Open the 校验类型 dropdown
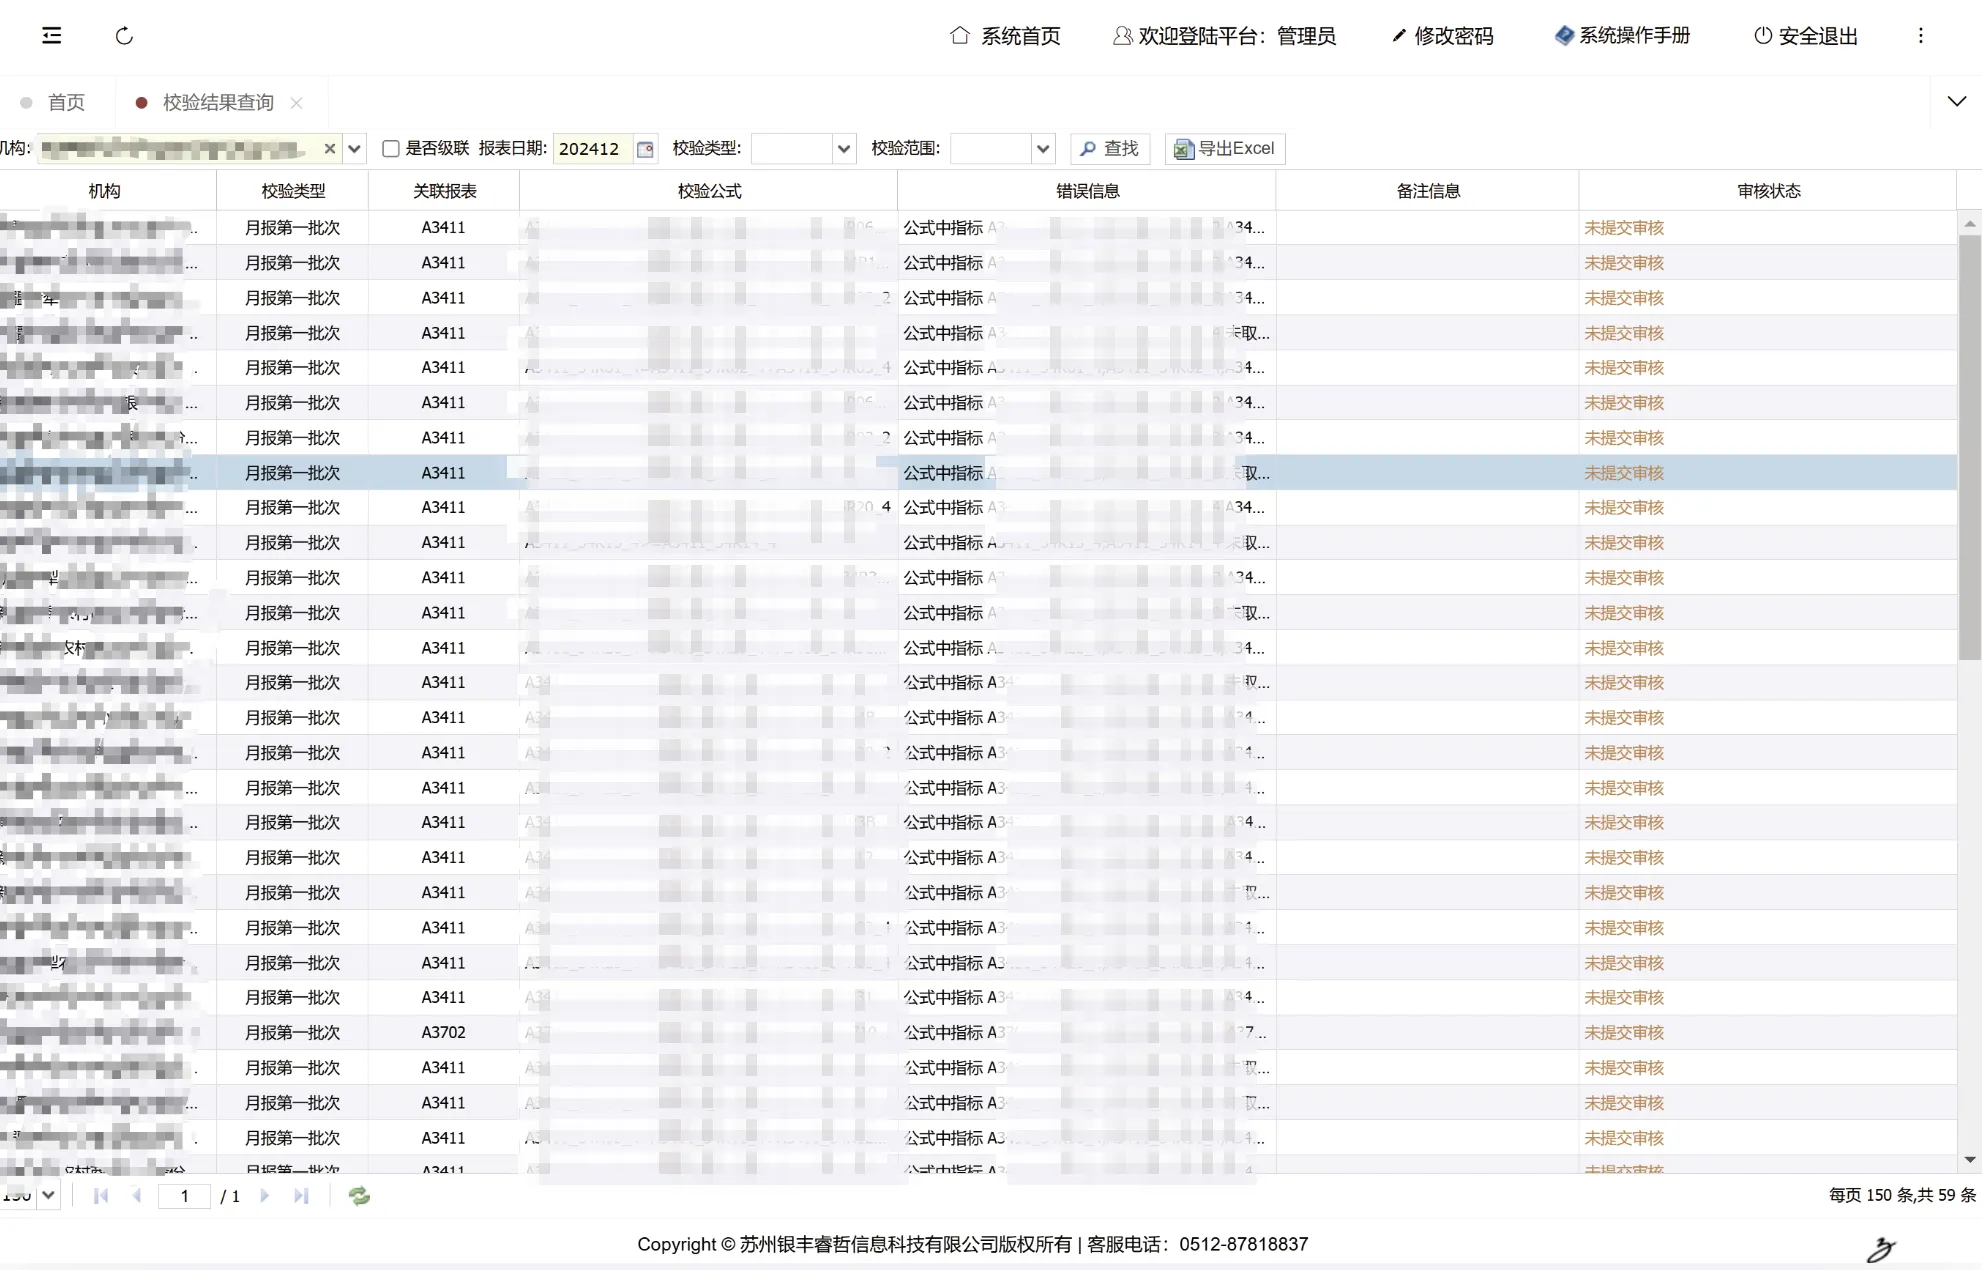Viewport: 1982px width, 1270px height. point(844,149)
